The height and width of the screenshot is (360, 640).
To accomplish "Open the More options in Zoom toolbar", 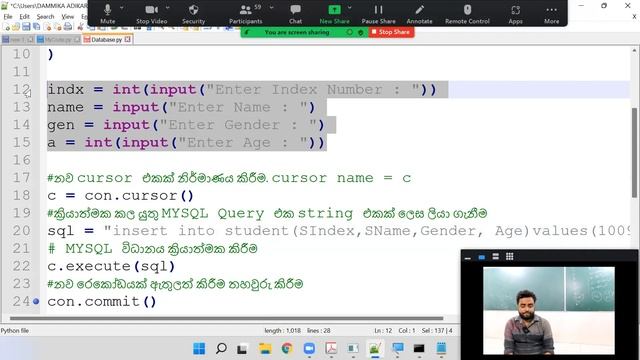I will (551, 13).
